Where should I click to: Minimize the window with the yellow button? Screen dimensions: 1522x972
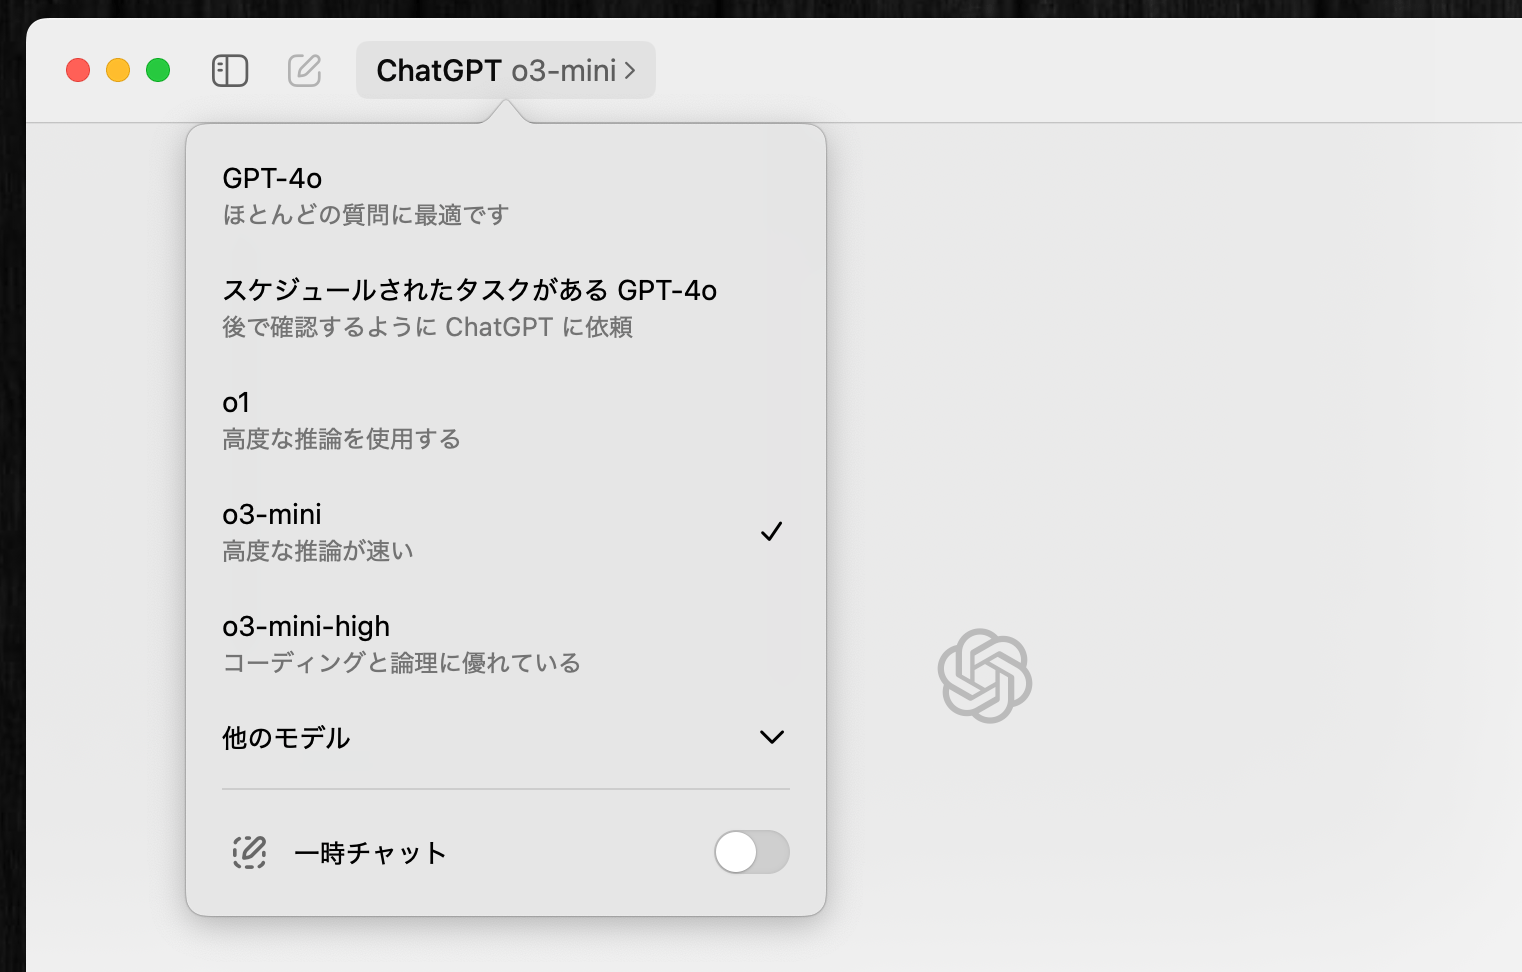[x=118, y=71]
